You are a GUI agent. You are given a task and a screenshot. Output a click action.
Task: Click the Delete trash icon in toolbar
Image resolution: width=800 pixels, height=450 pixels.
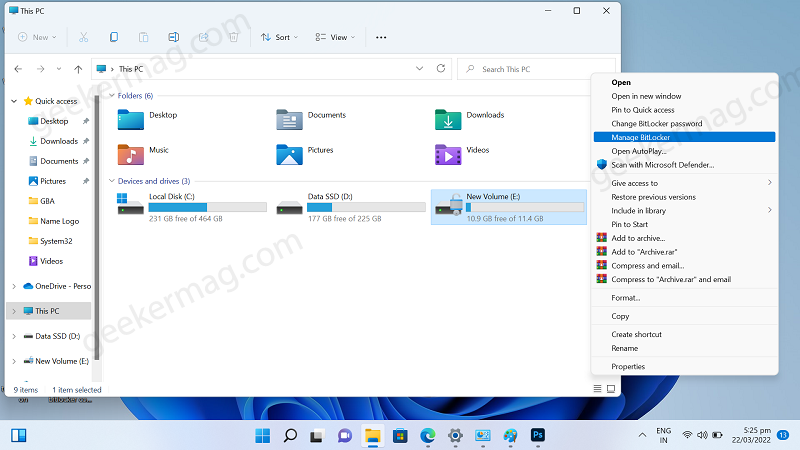pos(234,37)
